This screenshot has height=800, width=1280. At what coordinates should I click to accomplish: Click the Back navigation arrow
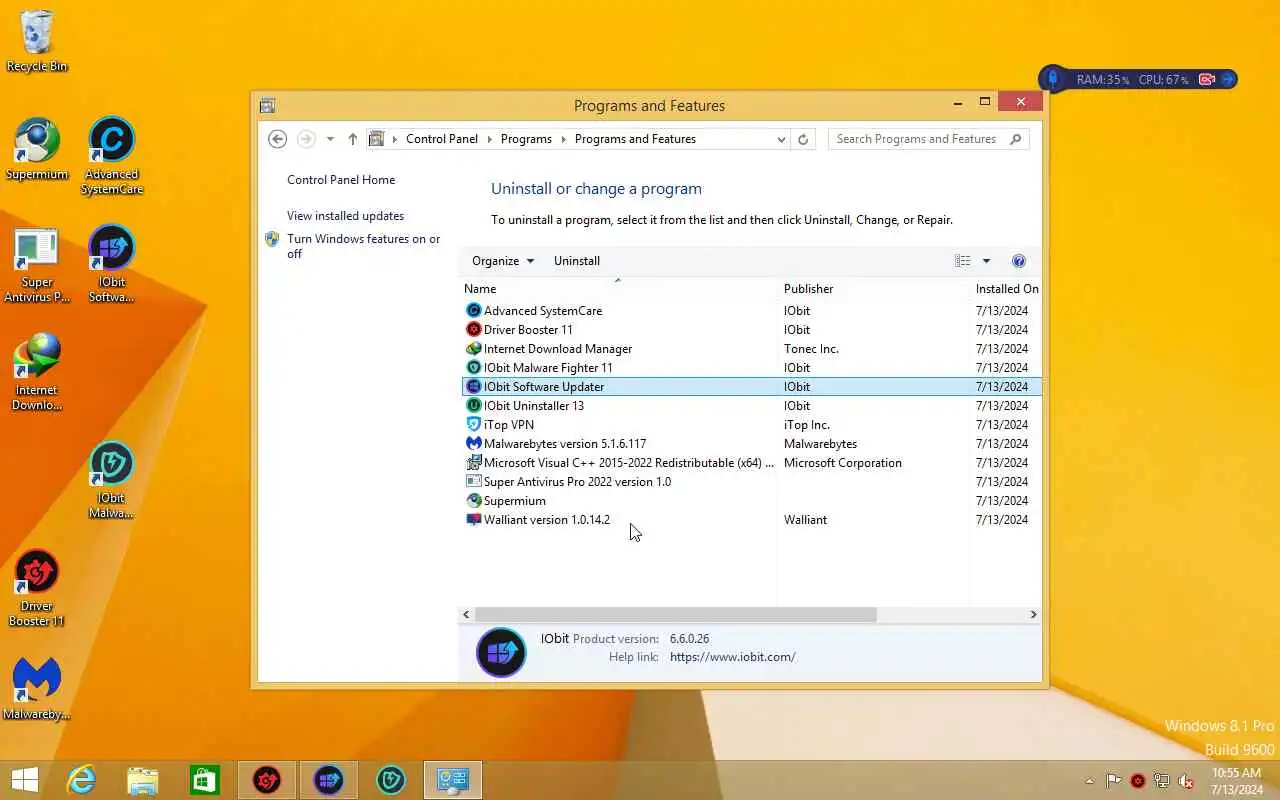(278, 139)
